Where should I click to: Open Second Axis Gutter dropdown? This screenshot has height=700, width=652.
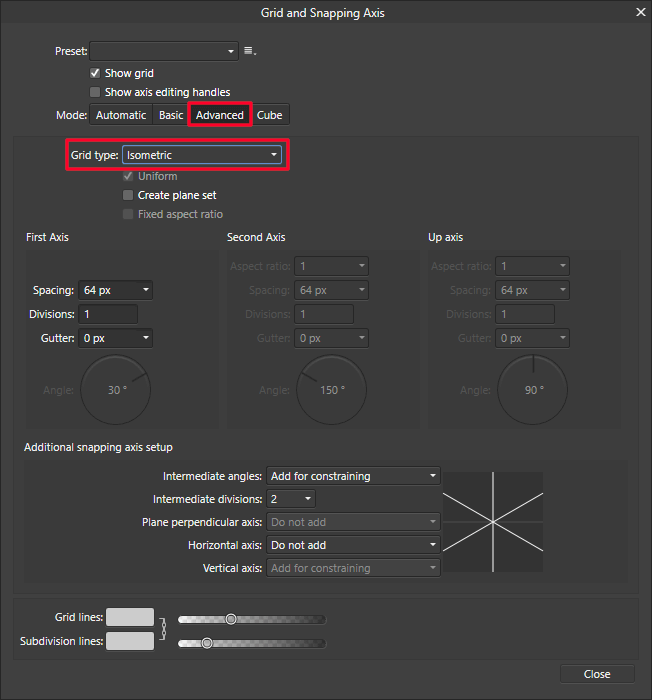coord(331,338)
